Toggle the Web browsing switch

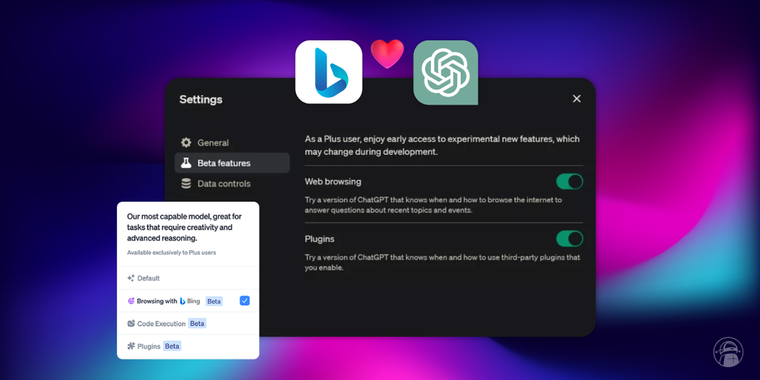tap(570, 182)
